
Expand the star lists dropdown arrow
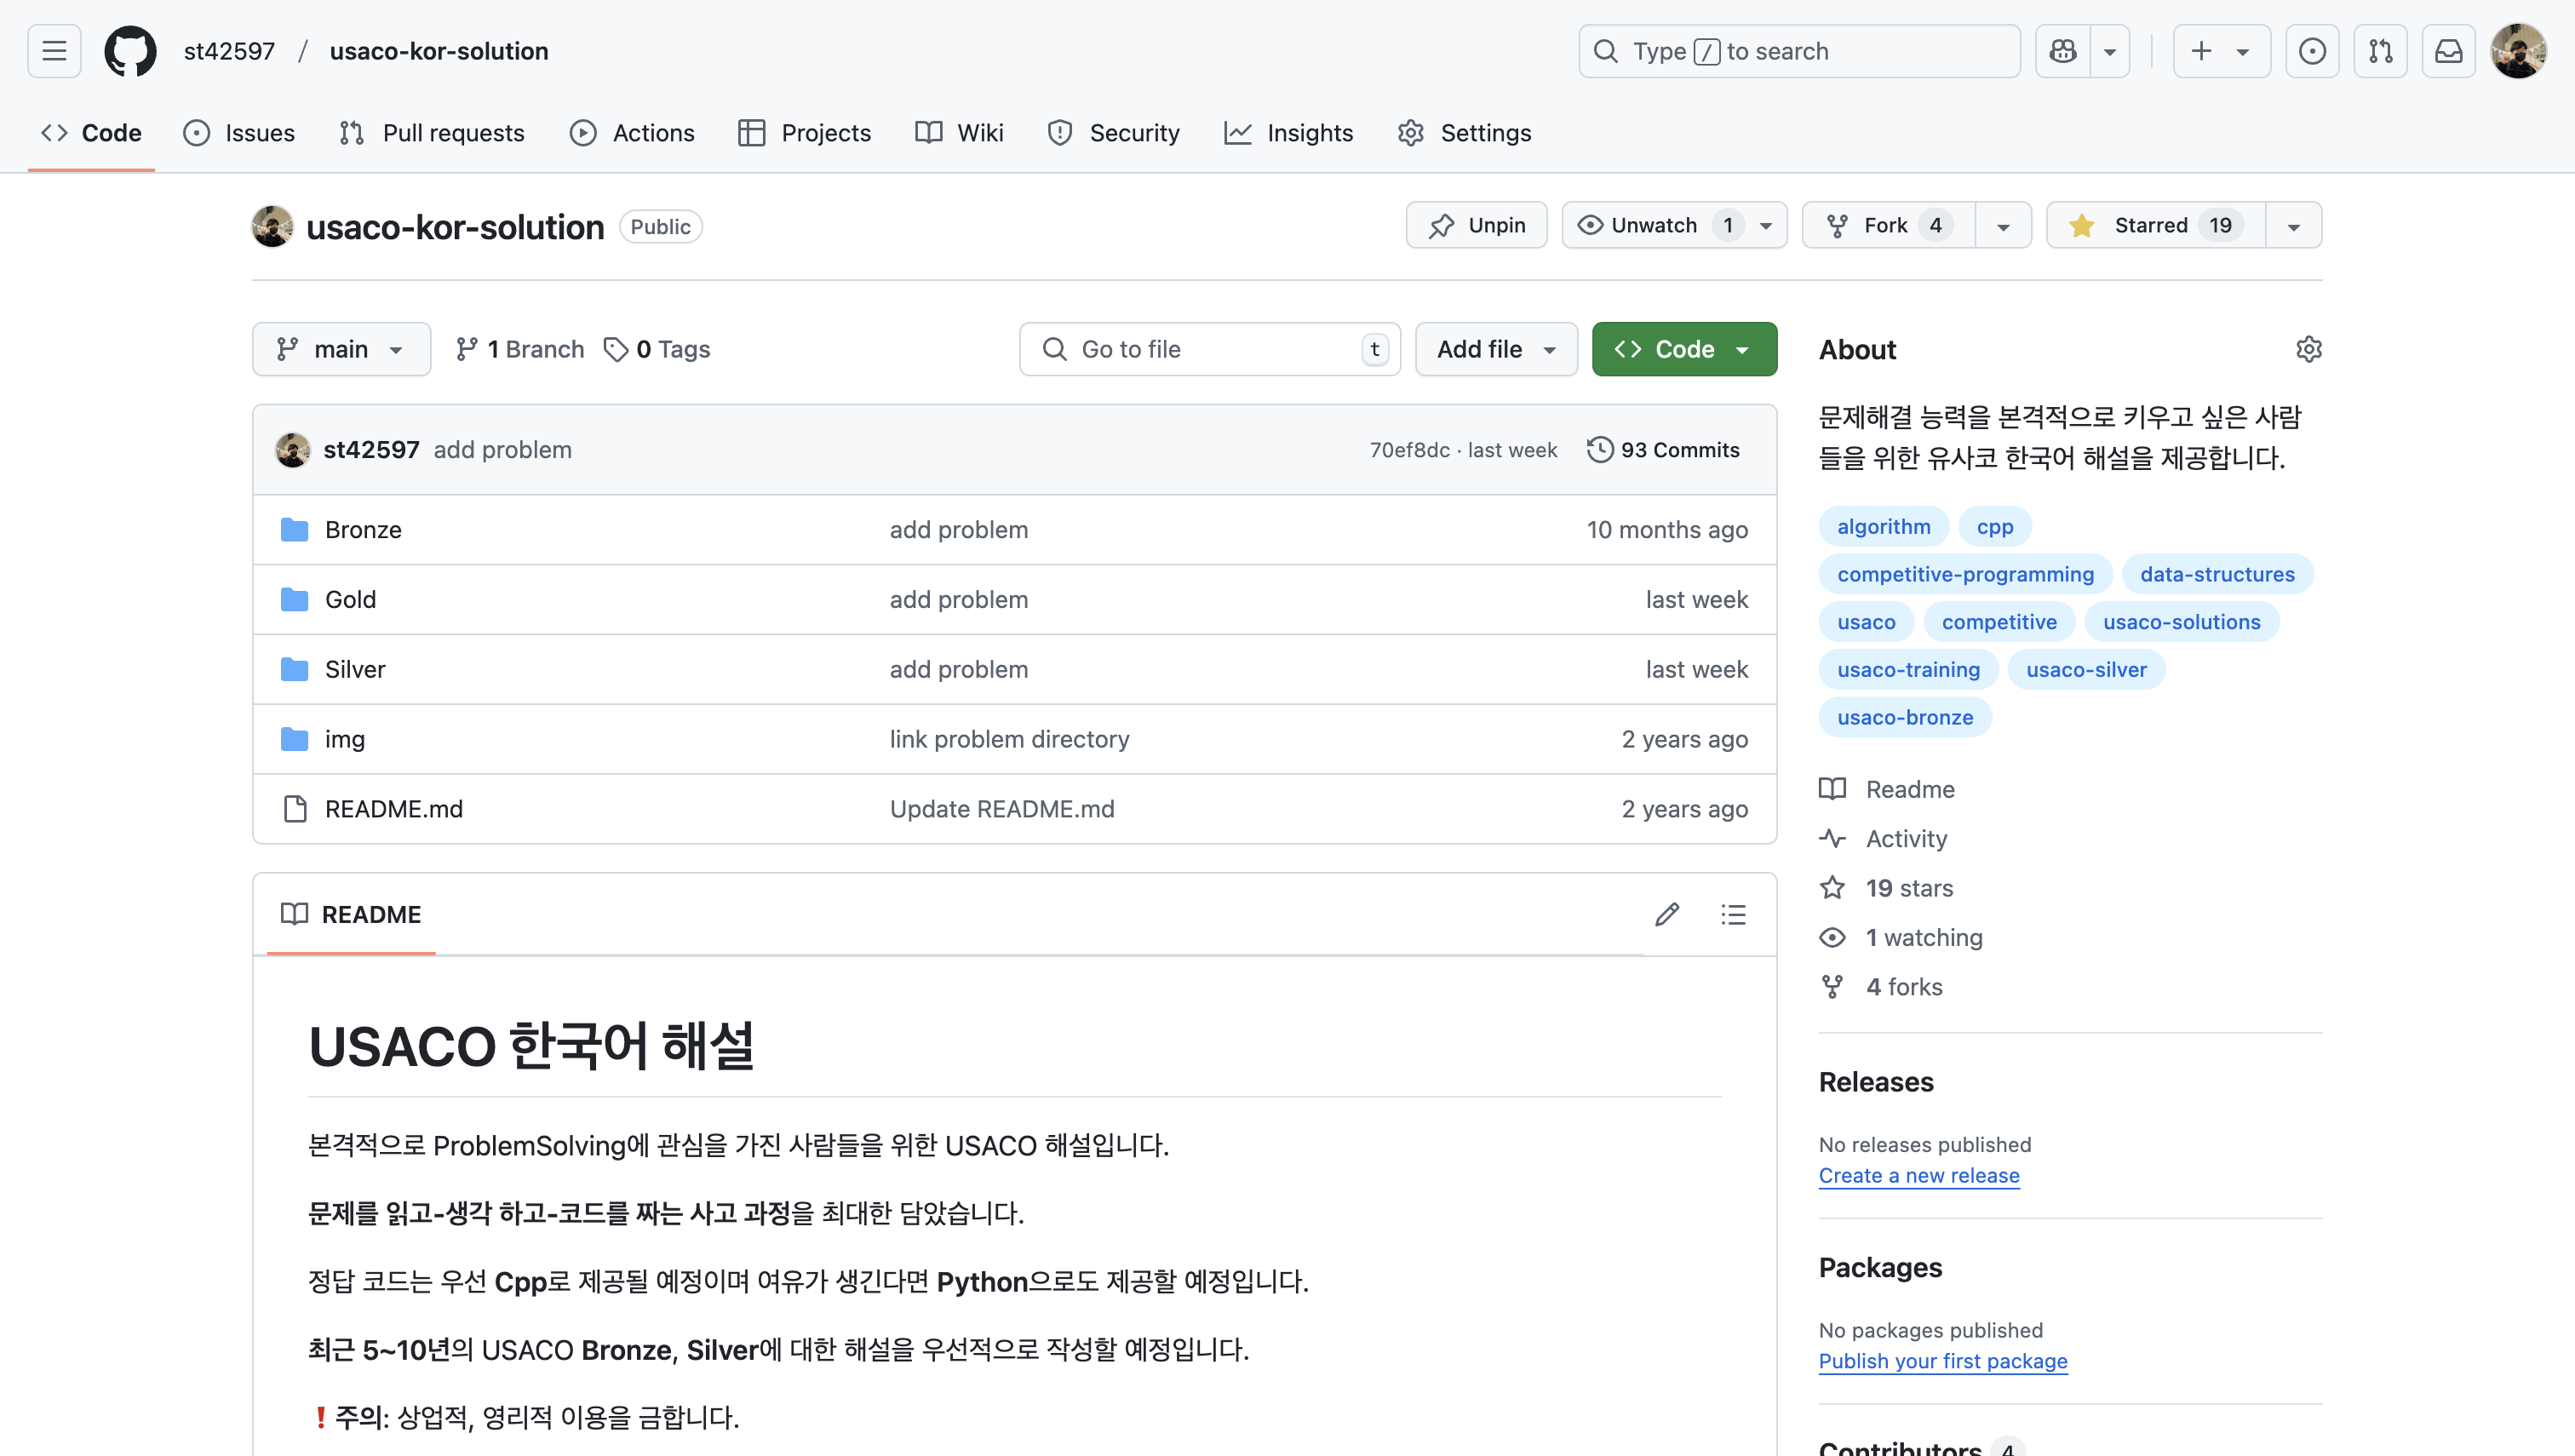(x=2294, y=225)
